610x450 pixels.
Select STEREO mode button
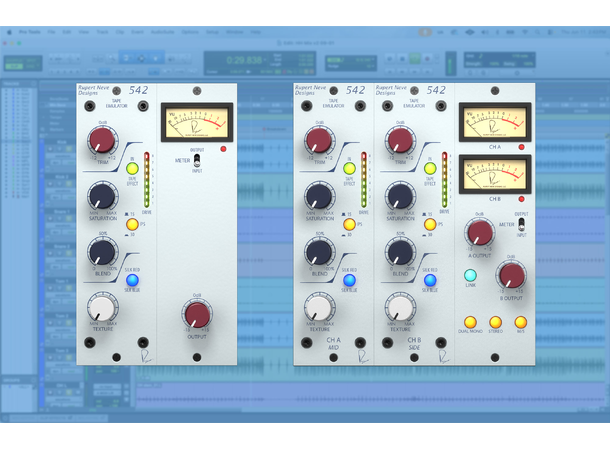click(x=495, y=322)
